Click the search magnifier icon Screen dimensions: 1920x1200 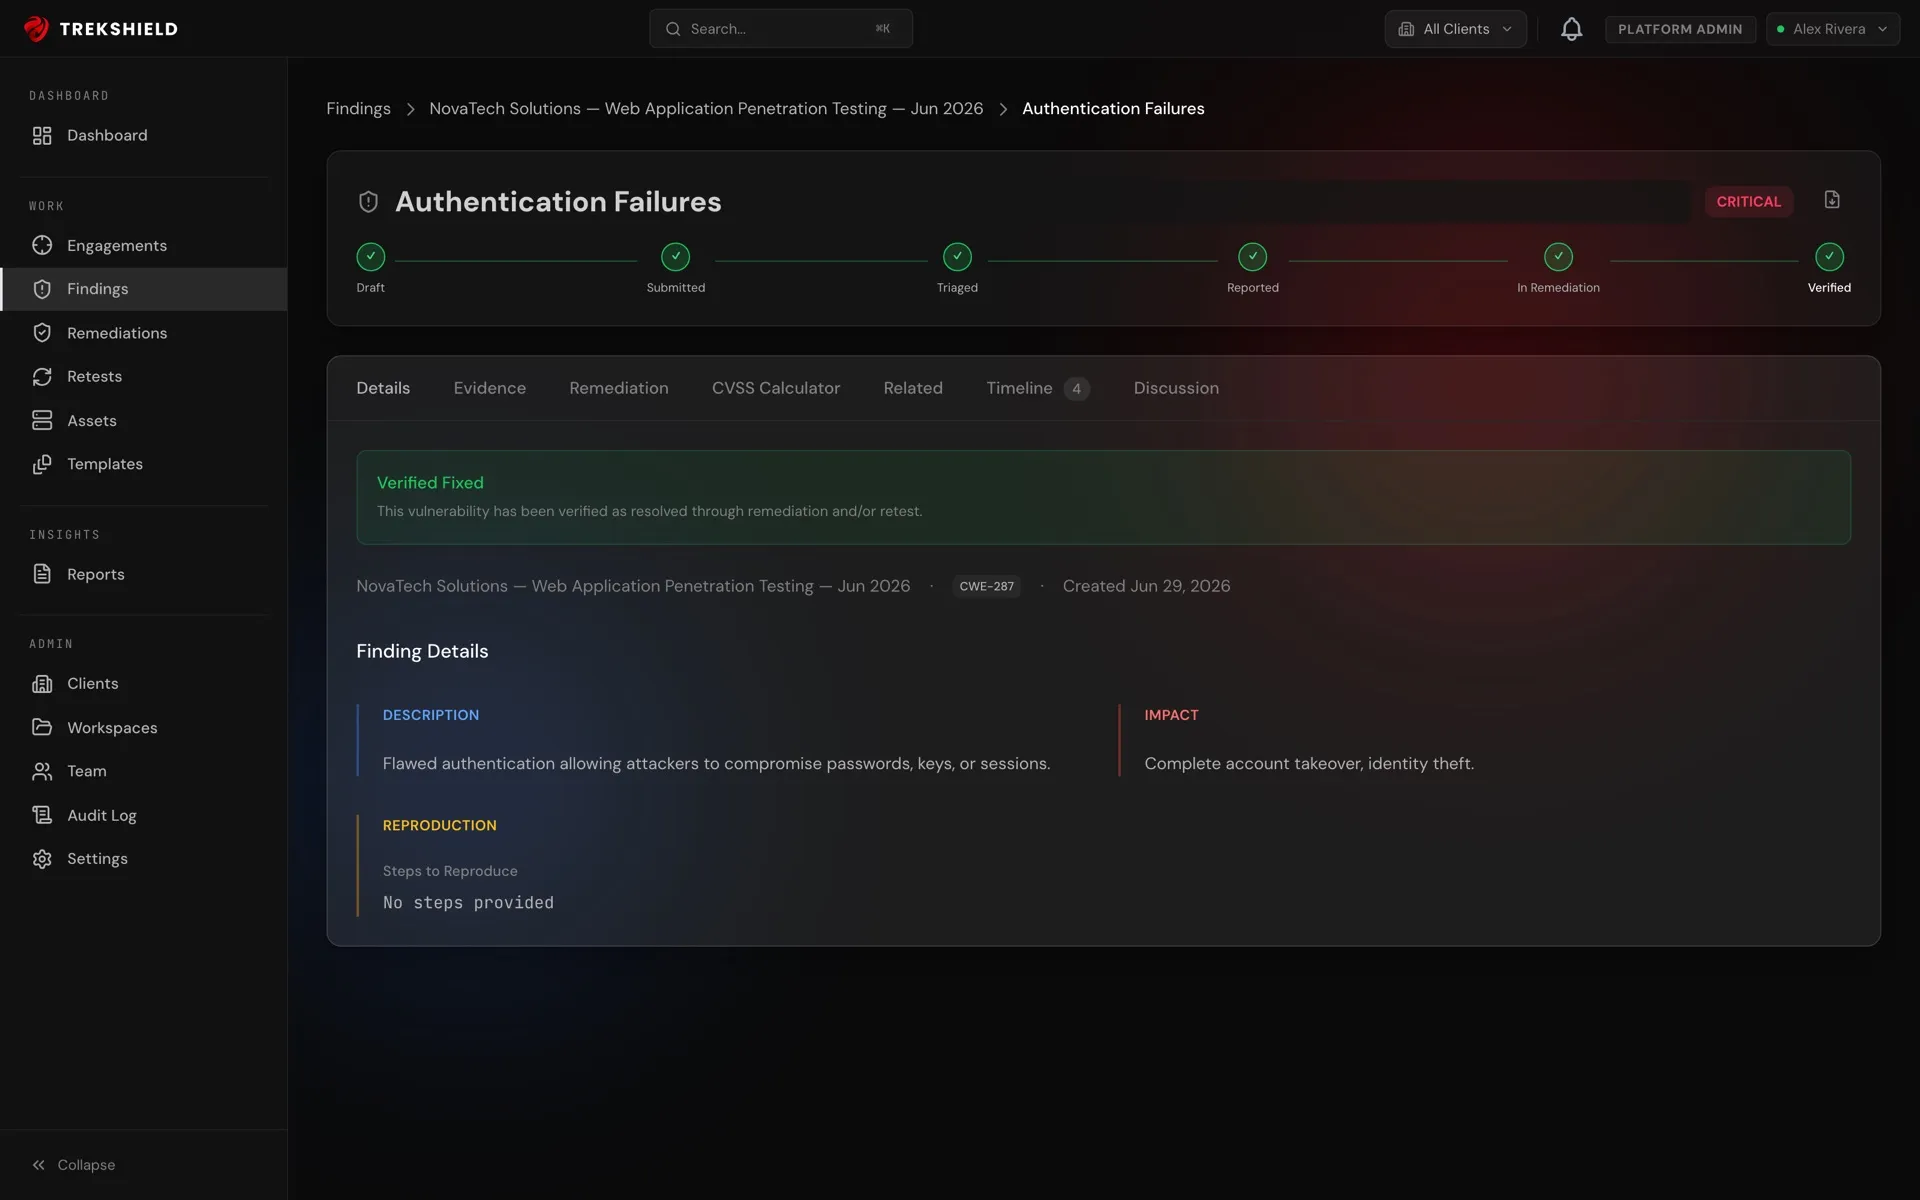pos(673,29)
